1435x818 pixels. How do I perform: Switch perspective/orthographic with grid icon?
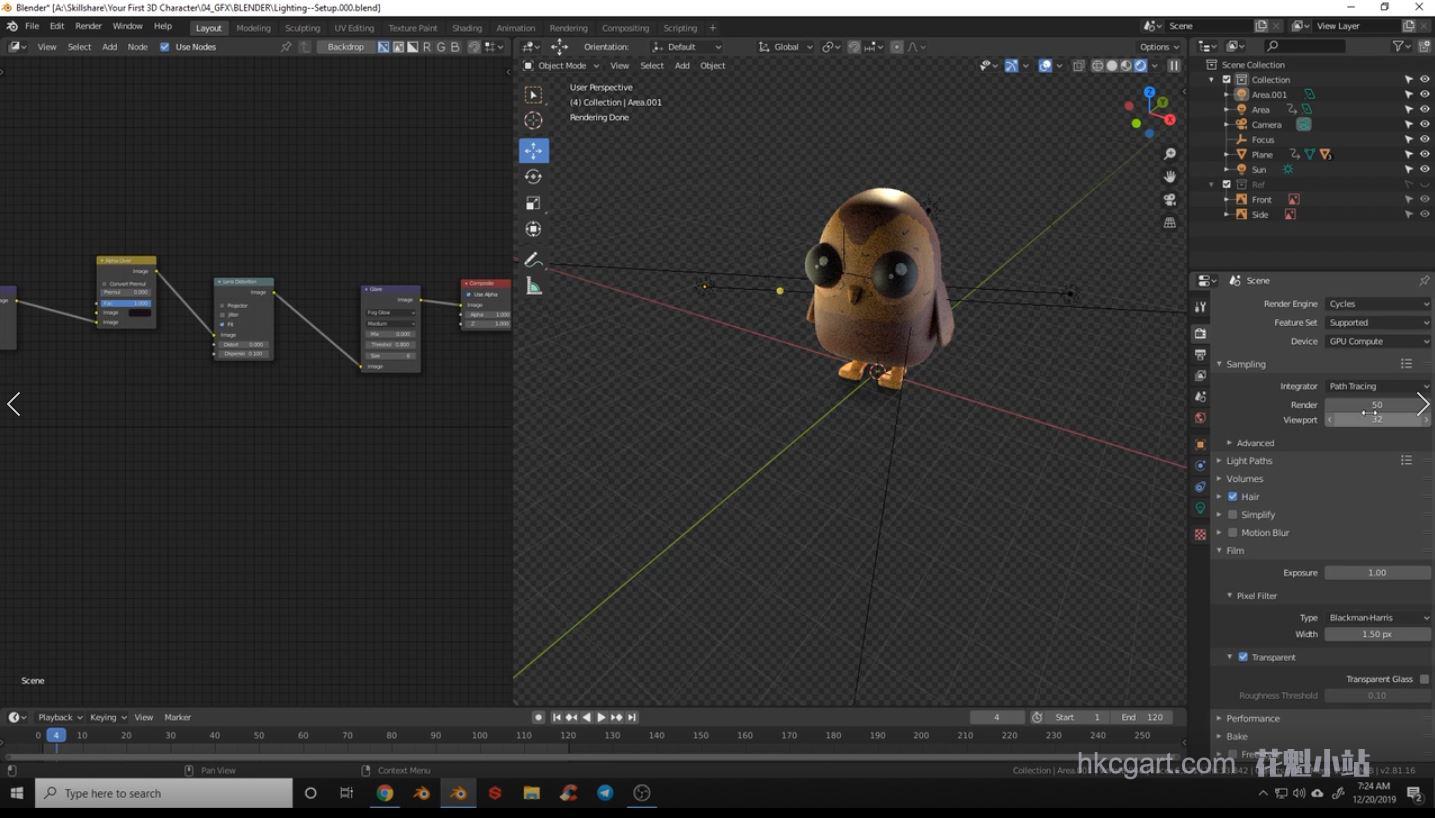[1169, 222]
